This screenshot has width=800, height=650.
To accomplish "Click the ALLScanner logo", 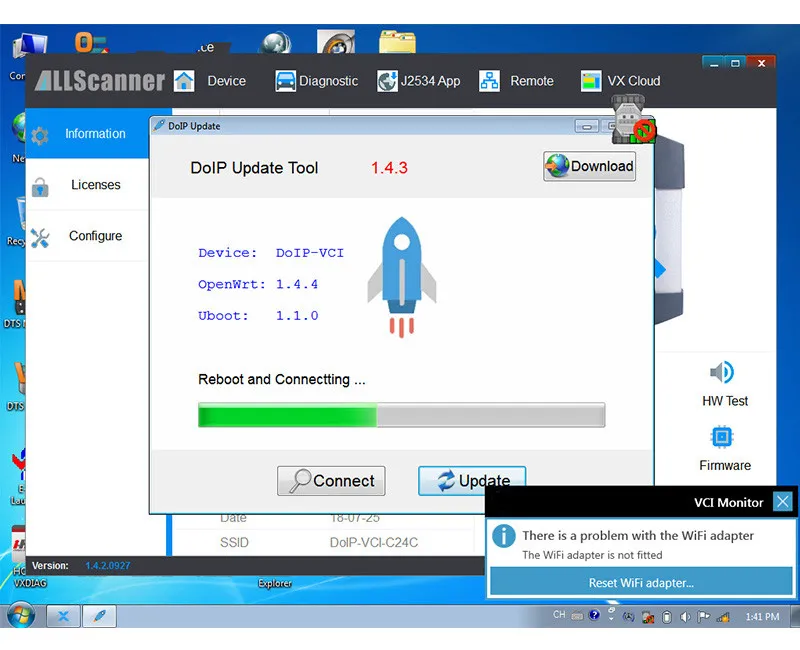I will [100, 81].
